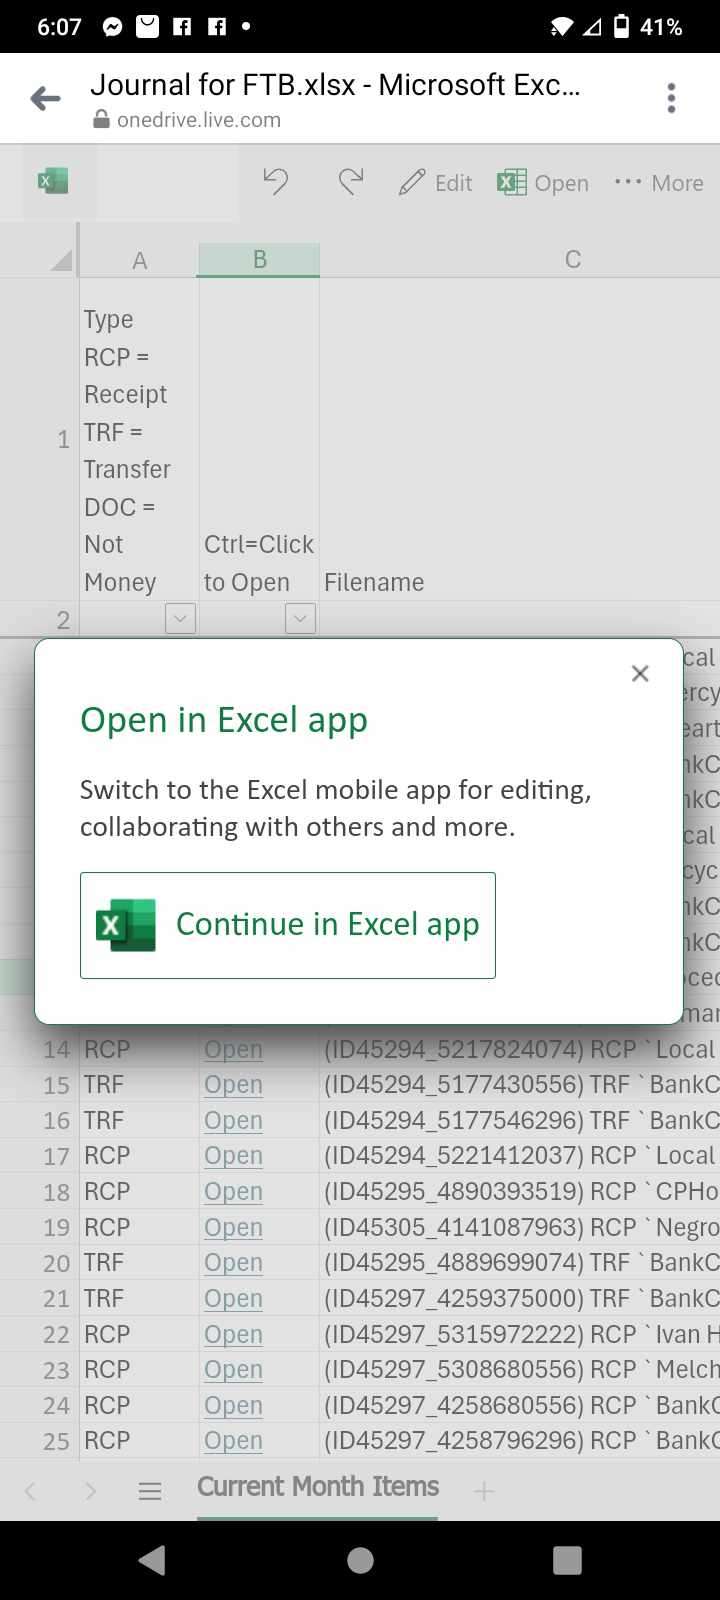Open the all sheets list icon

[150, 1492]
